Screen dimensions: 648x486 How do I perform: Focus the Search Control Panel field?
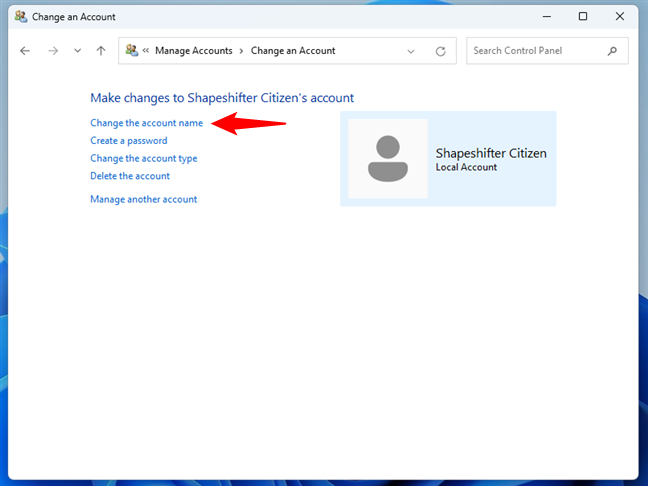coord(547,51)
